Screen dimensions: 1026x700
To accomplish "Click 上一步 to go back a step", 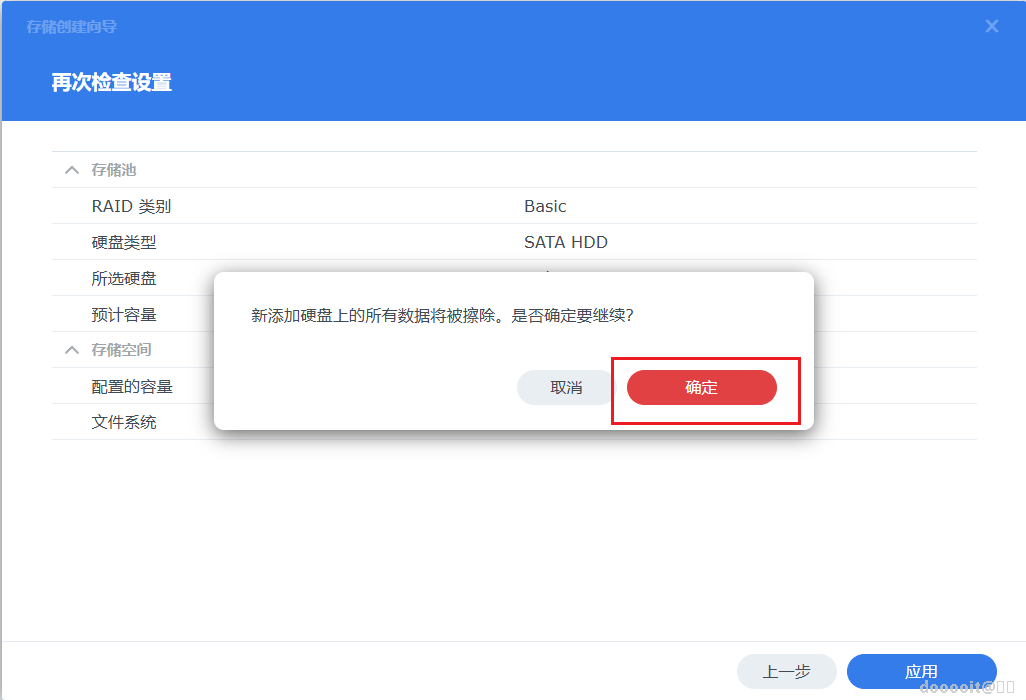I will (786, 671).
